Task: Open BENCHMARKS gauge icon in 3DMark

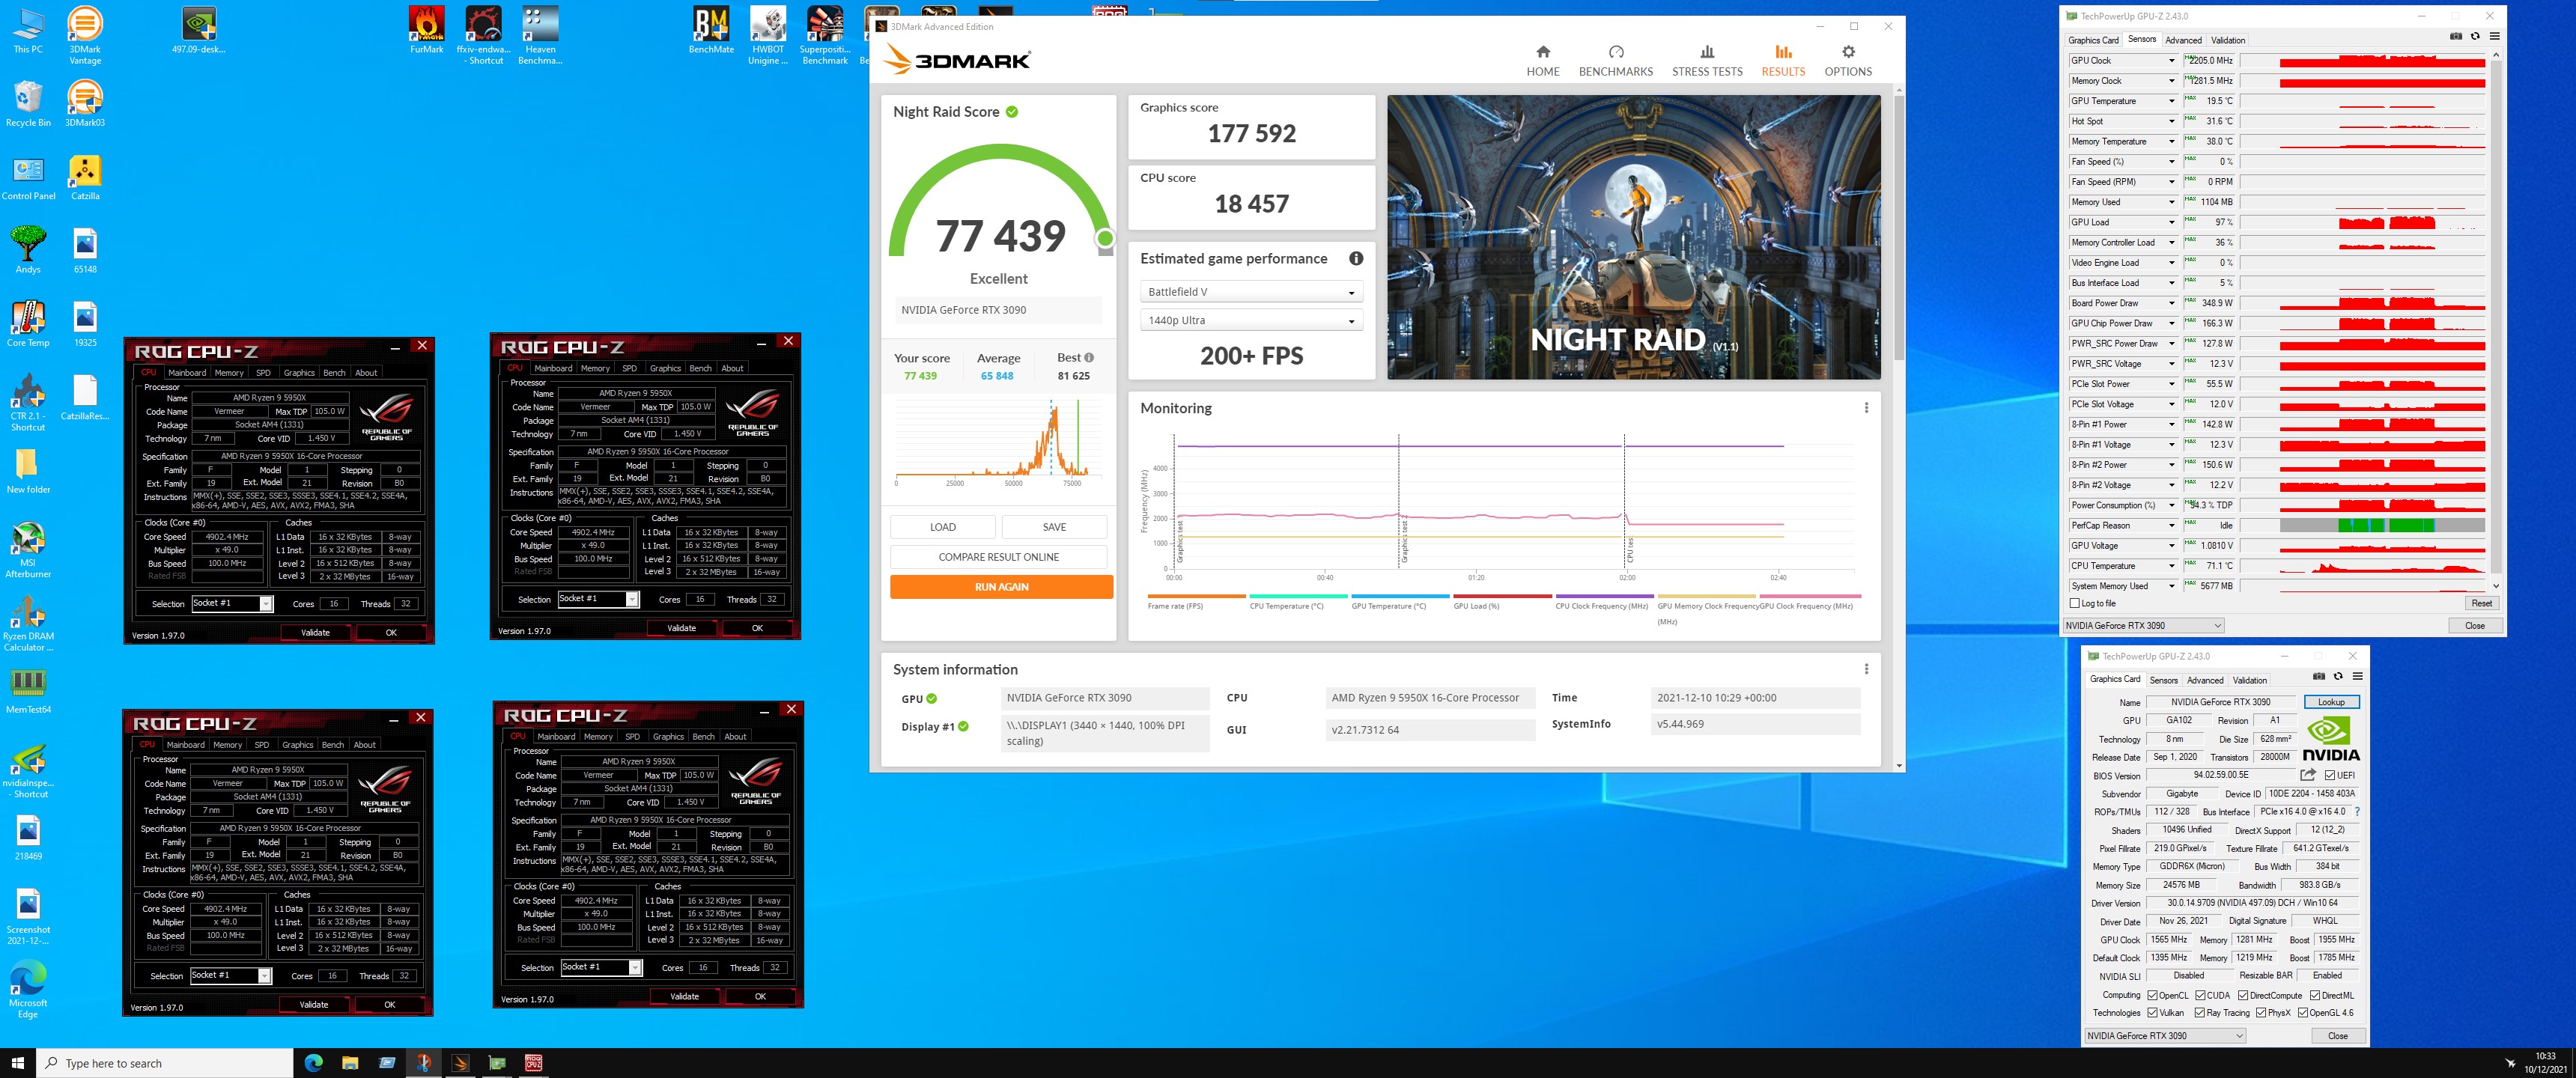Action: click(1615, 52)
